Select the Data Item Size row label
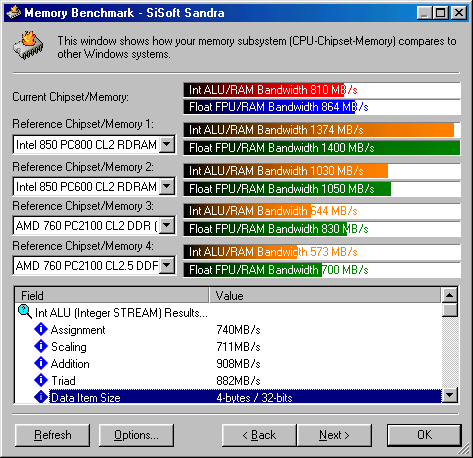This screenshot has height=458, width=473. pos(85,397)
